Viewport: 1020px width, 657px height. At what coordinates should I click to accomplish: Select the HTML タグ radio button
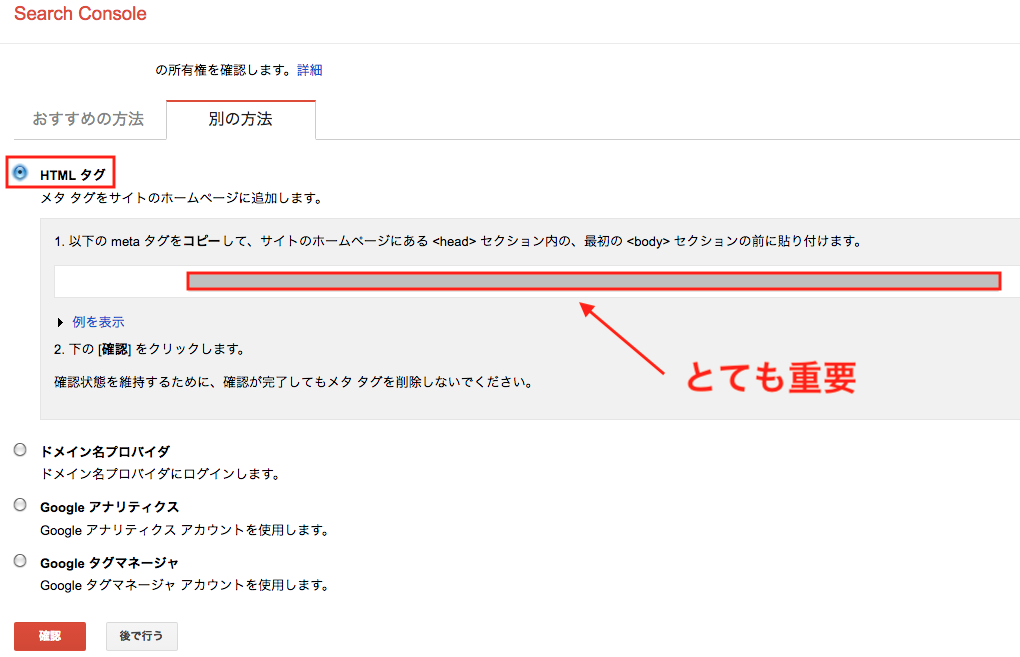(x=20, y=173)
